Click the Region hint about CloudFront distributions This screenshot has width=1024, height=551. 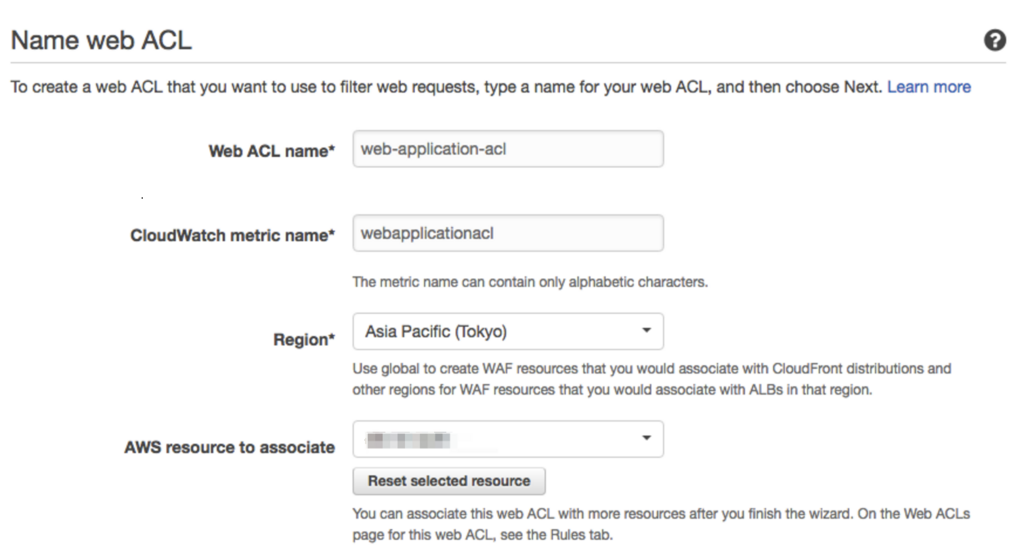(652, 379)
